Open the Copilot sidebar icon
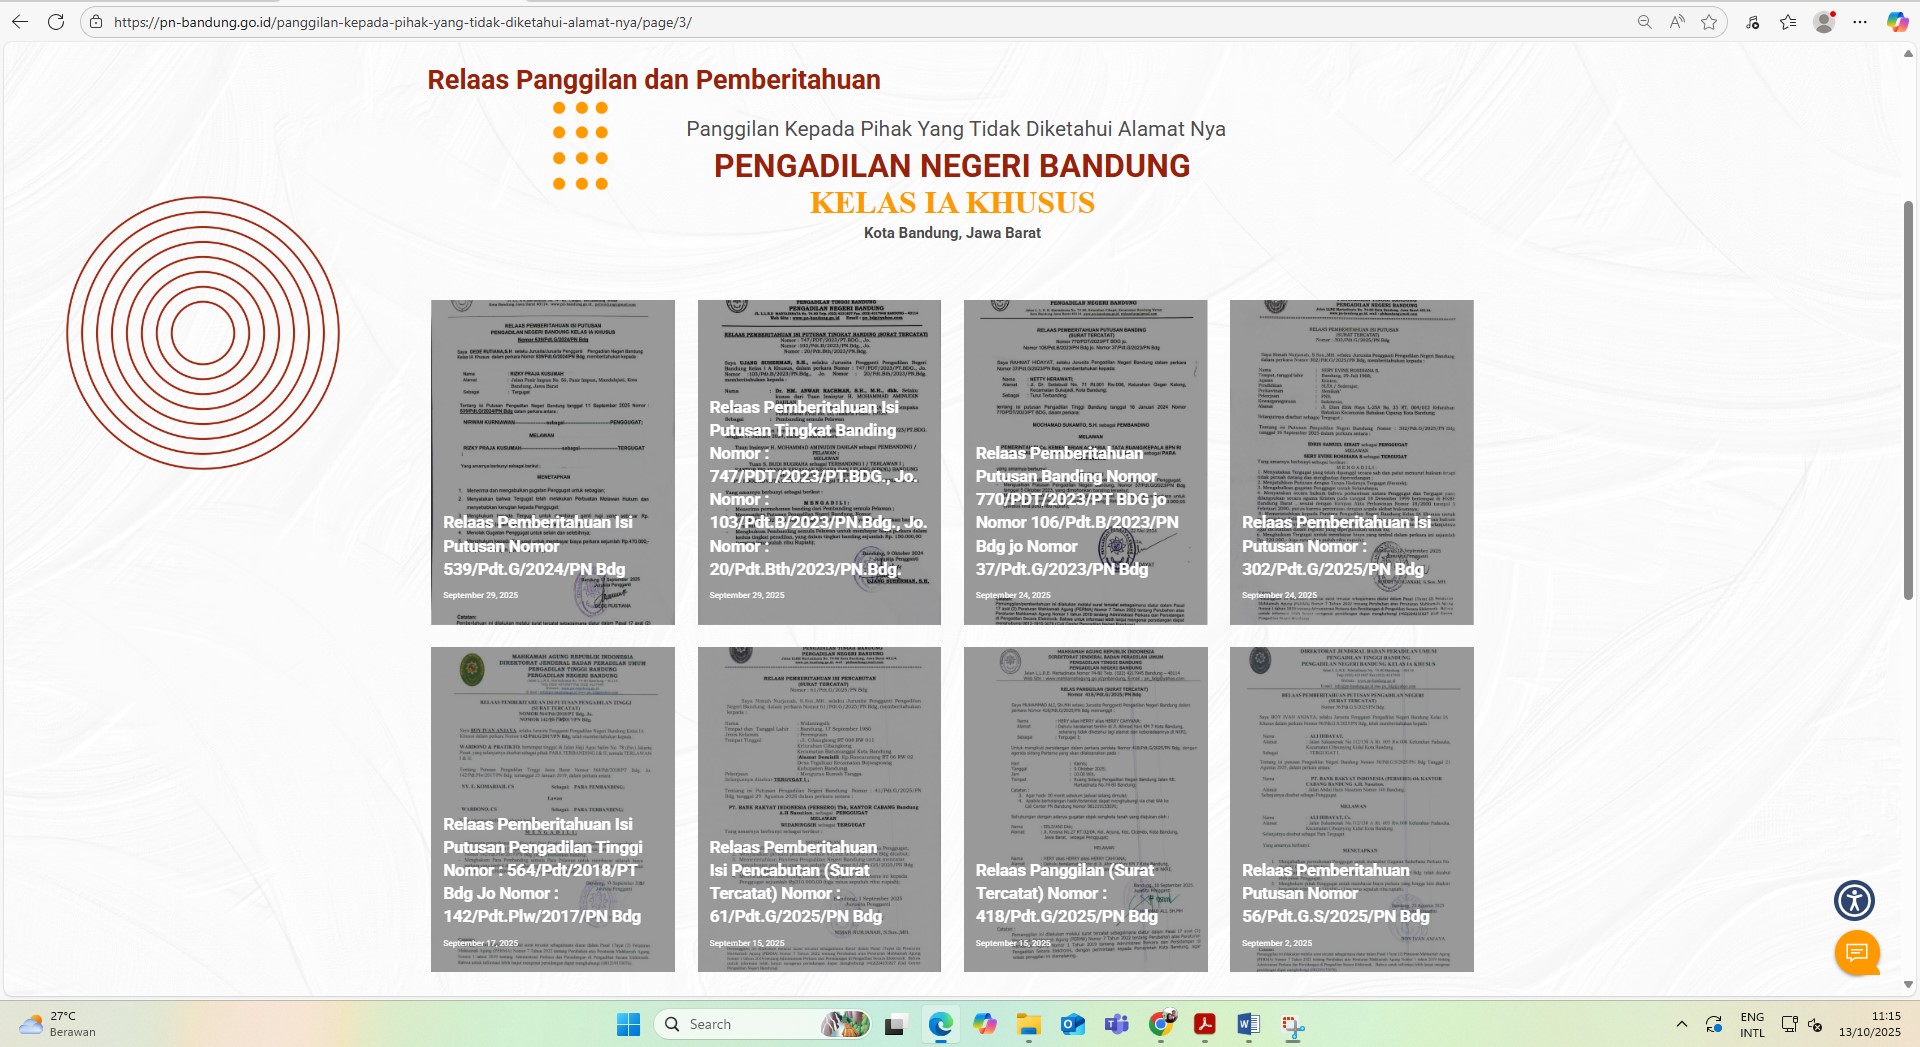This screenshot has width=1920, height=1047. pyautogui.click(x=1897, y=22)
